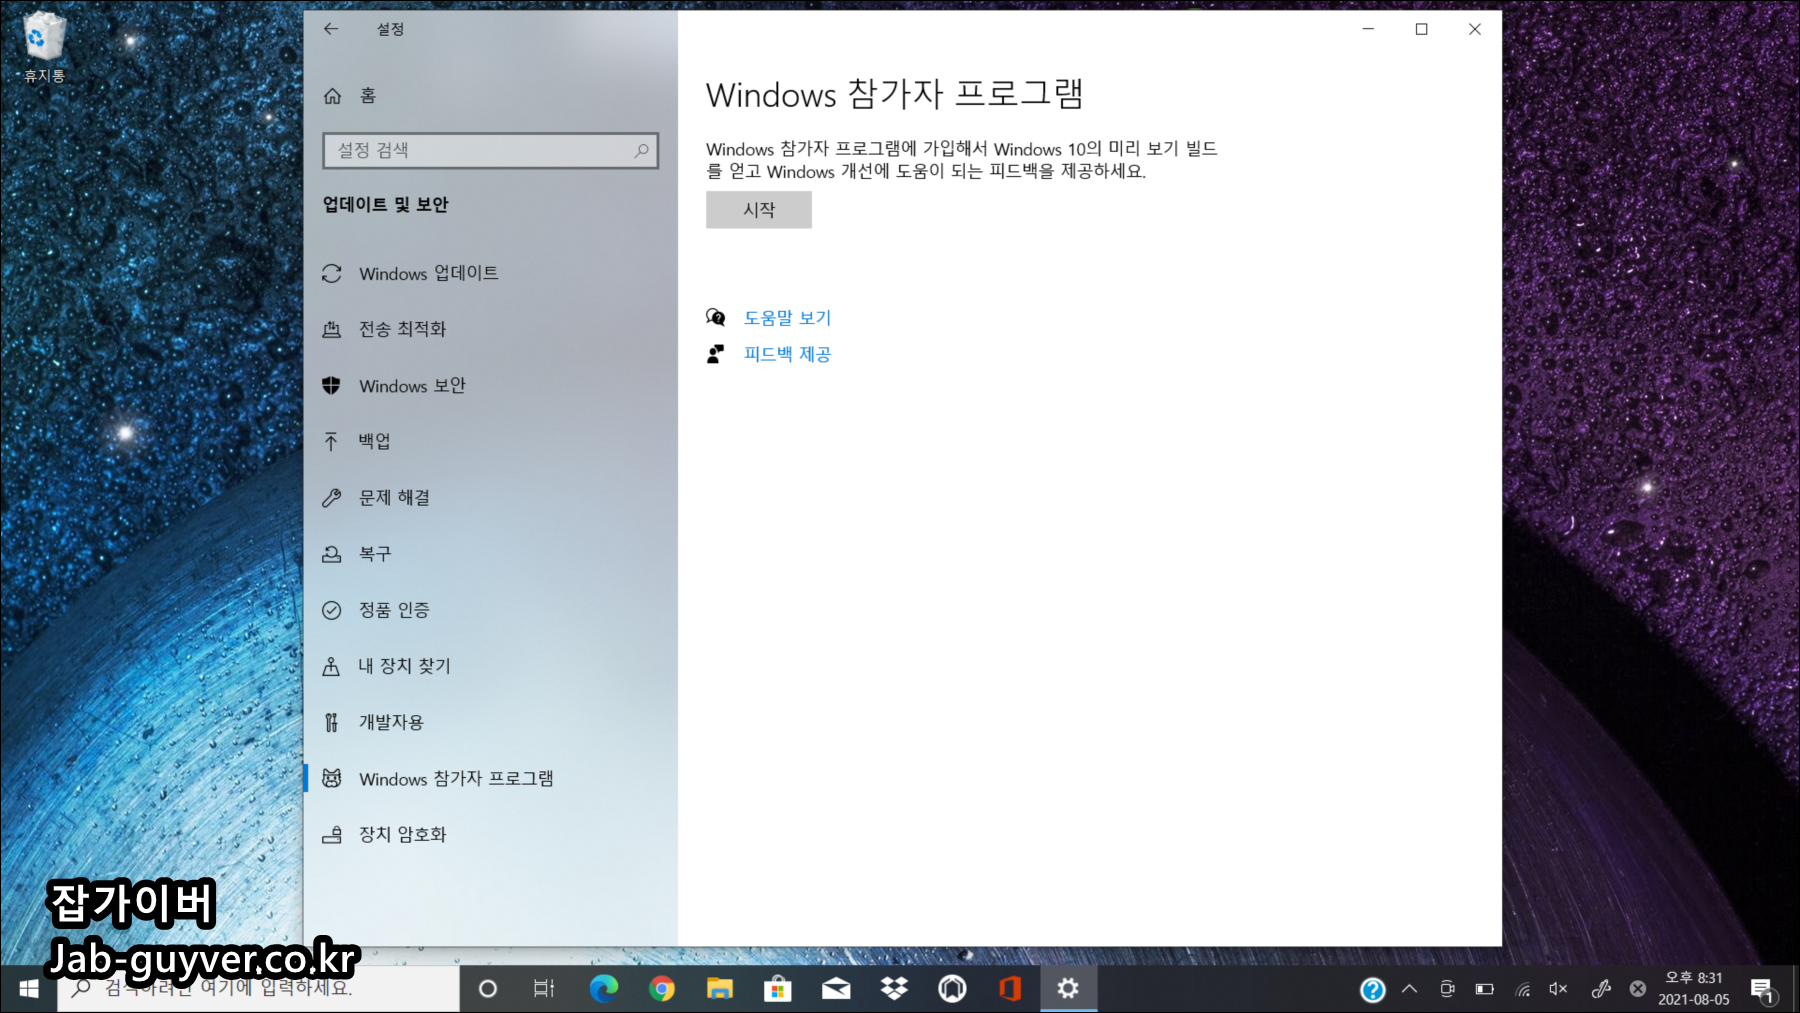Click the Backup upload arrow icon
This screenshot has width=1800, height=1013.
point(332,441)
